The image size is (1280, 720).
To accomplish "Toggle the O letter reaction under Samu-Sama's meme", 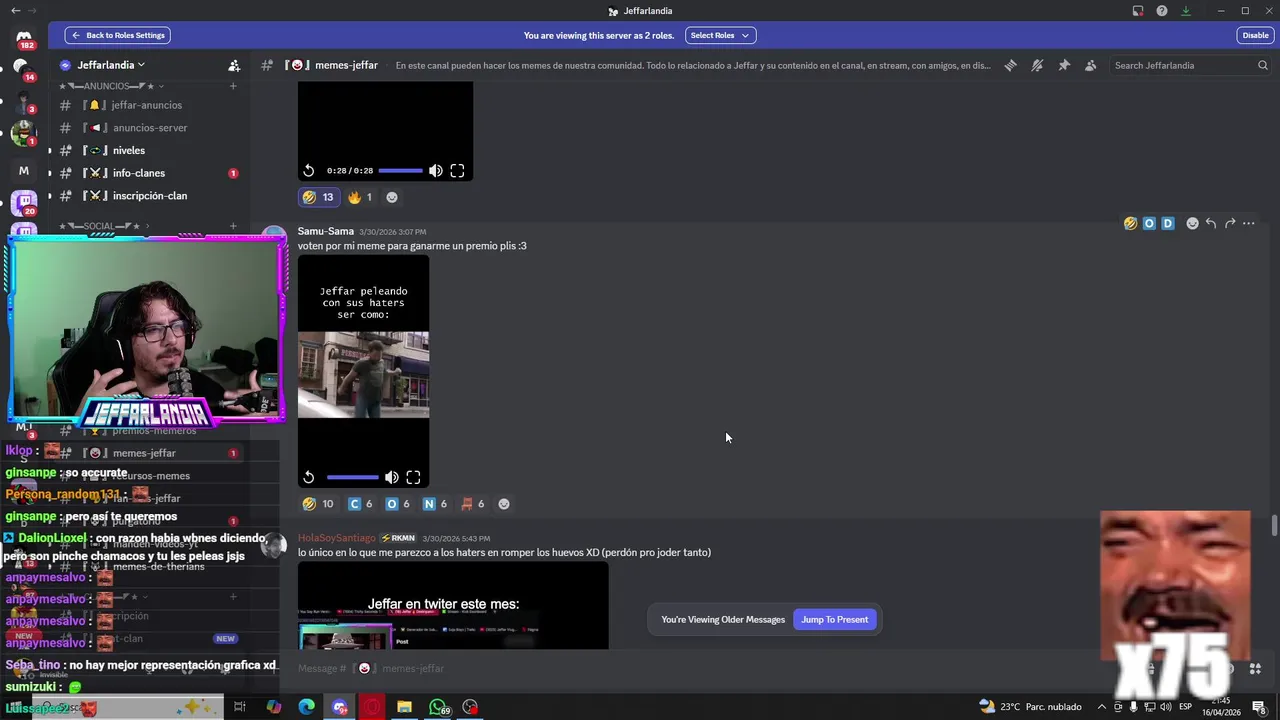I will pos(398,504).
